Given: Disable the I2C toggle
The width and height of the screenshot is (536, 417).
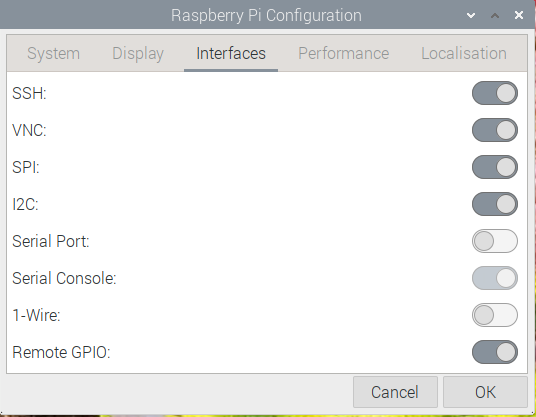Looking at the screenshot, I should pos(495,204).
